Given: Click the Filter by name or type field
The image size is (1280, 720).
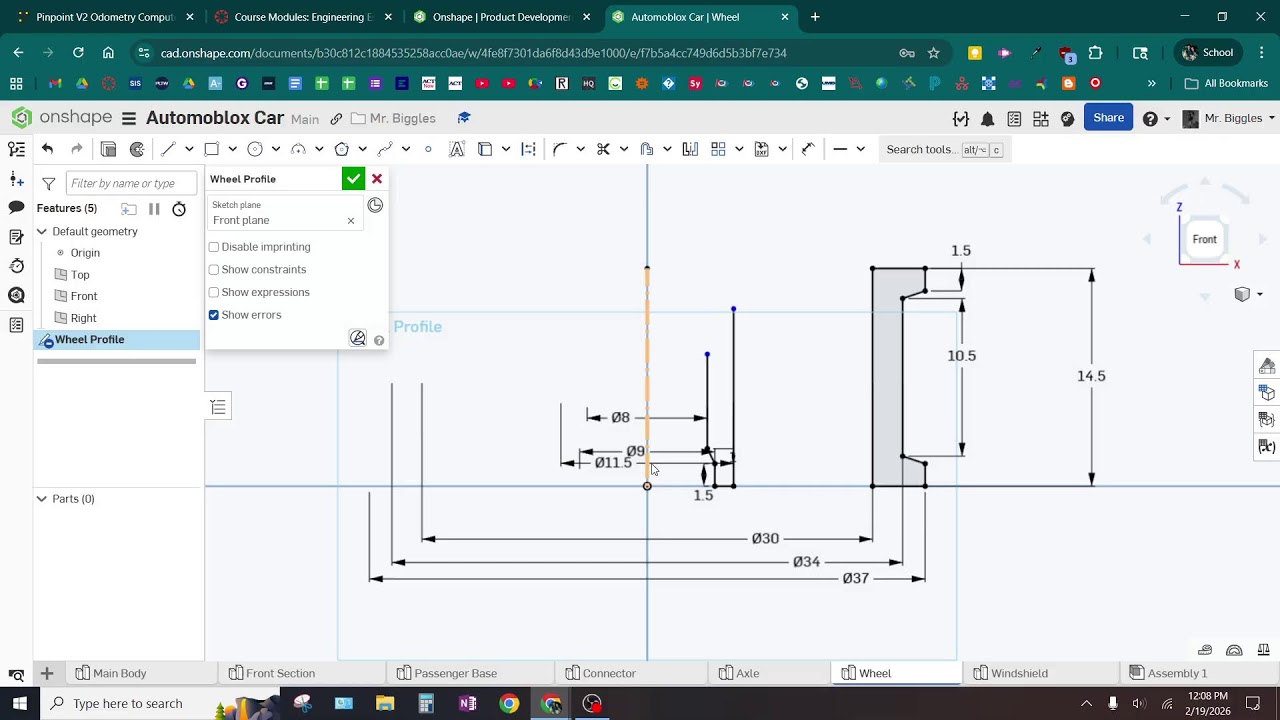Looking at the screenshot, I should (x=131, y=183).
